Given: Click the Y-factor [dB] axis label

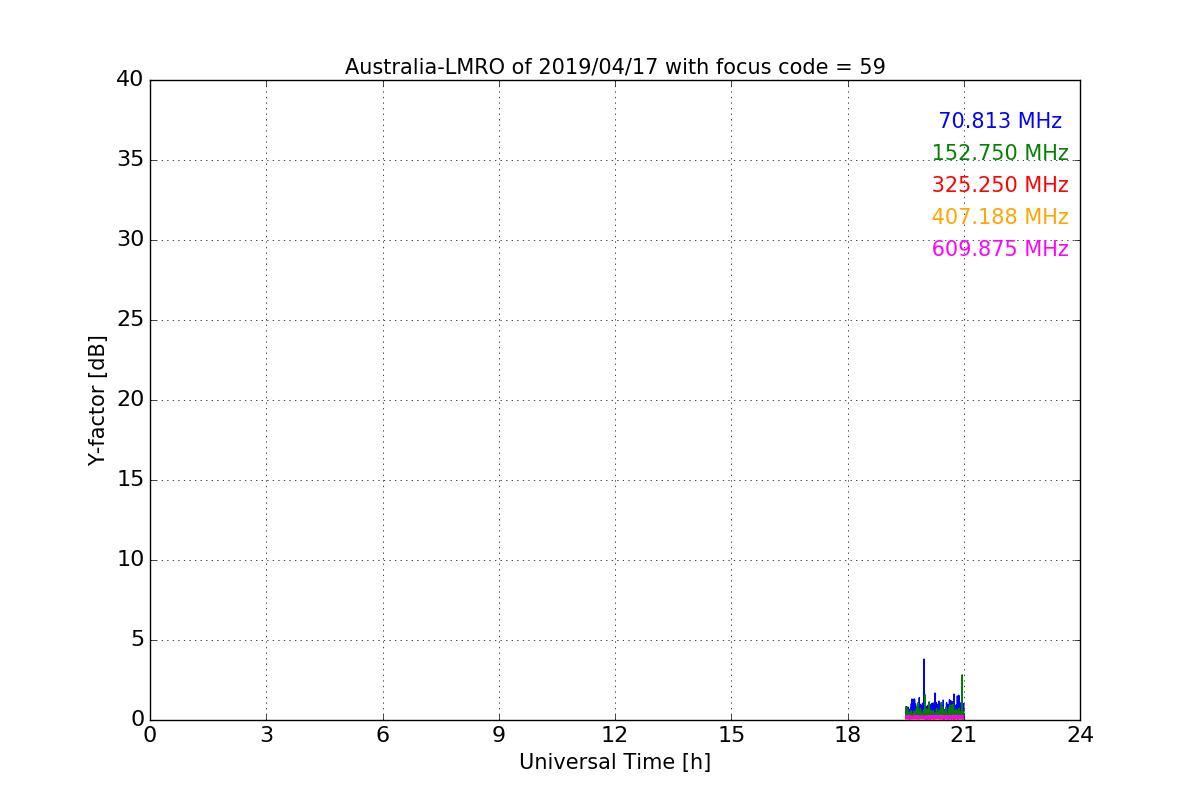Looking at the screenshot, I should 97,400.
